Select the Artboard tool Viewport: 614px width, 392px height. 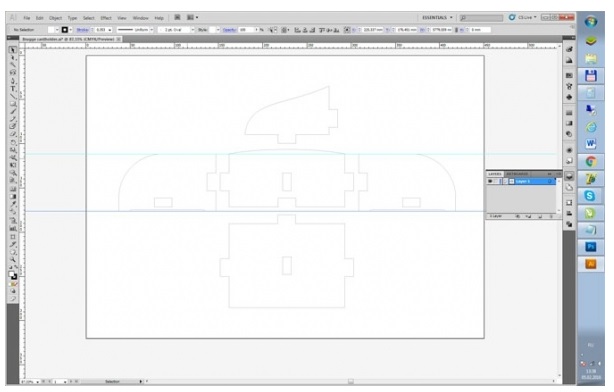coord(13,237)
